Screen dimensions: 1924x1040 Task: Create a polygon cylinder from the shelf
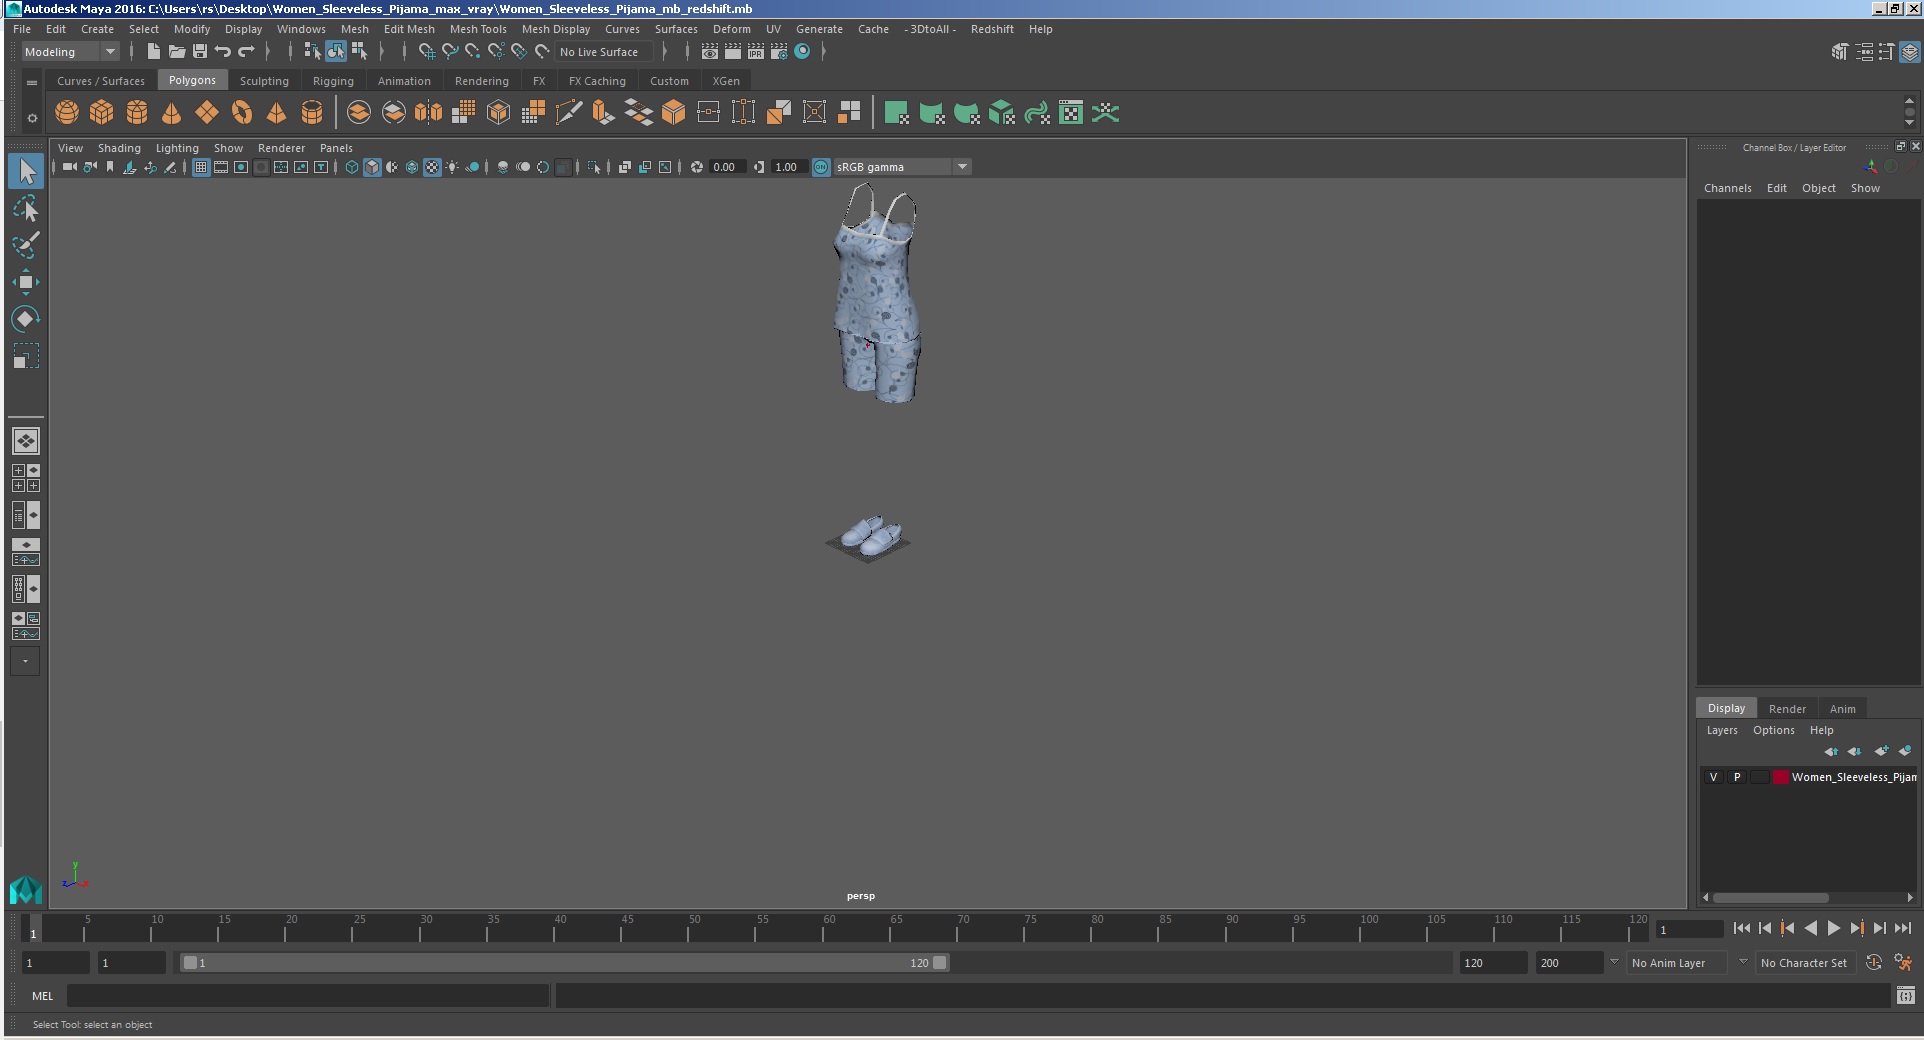137,113
